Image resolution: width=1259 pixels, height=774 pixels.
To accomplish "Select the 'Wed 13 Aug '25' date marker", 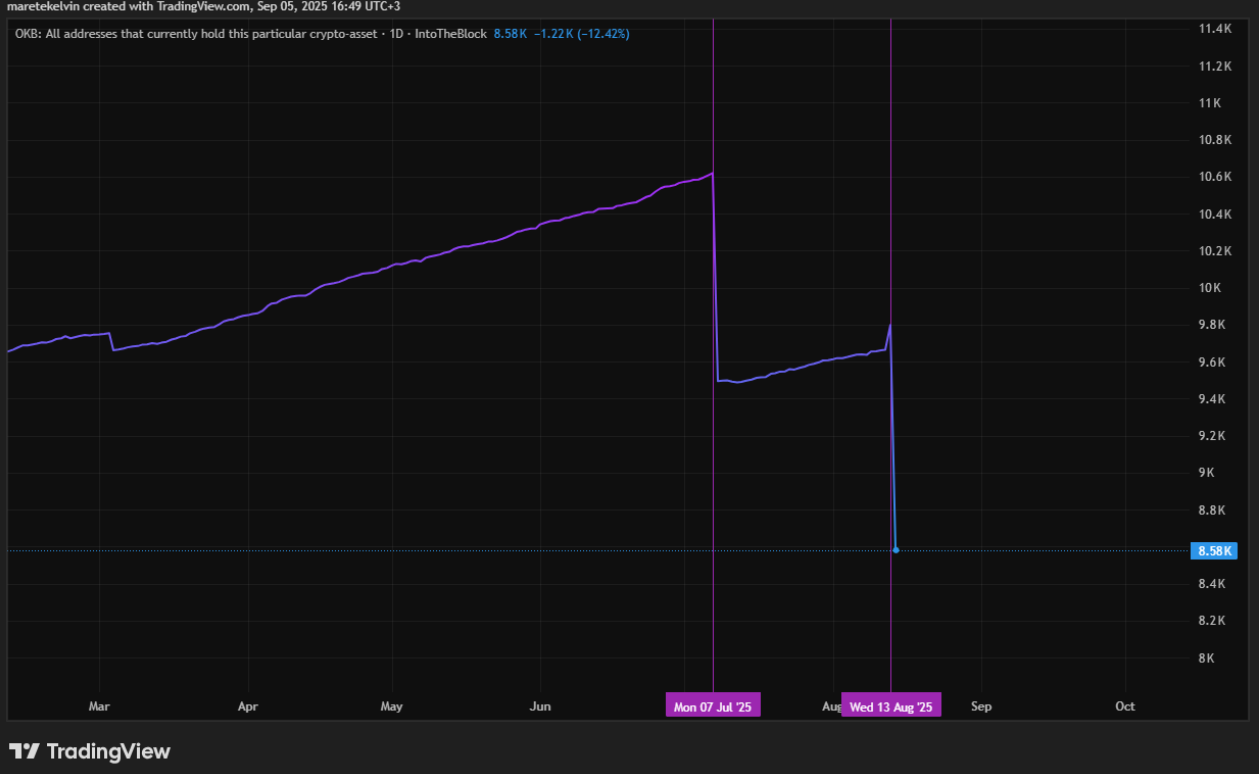I will click(890, 707).
